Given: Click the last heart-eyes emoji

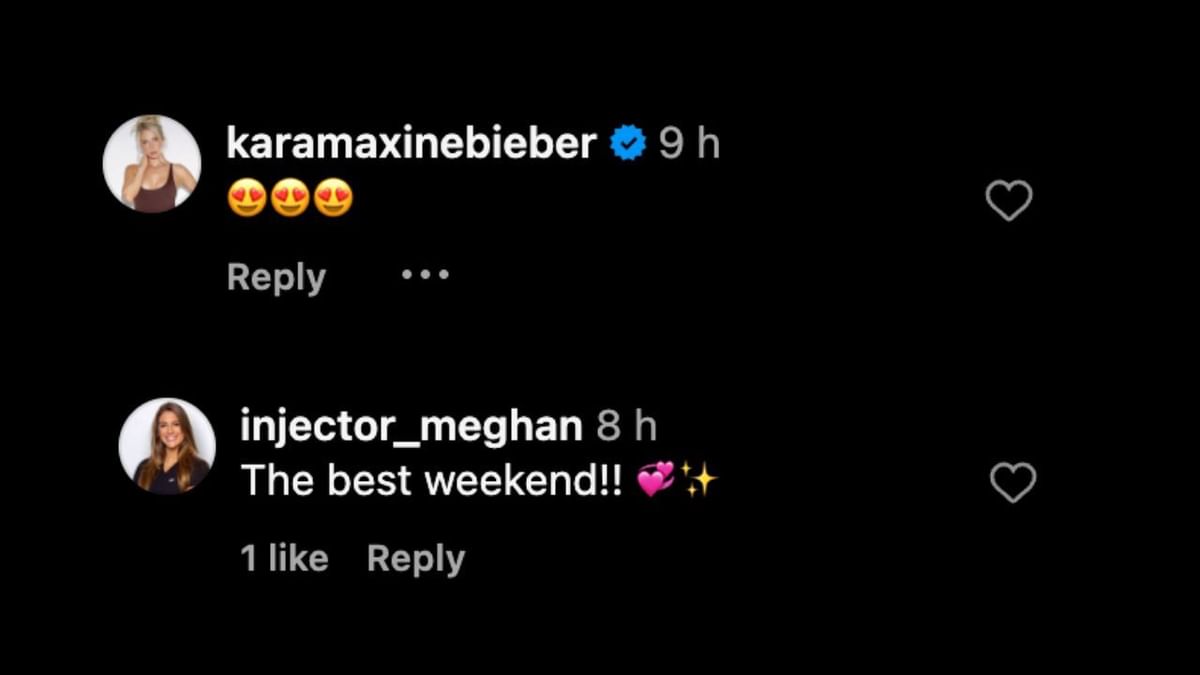Looking at the screenshot, I should pyautogui.click(x=333, y=201).
